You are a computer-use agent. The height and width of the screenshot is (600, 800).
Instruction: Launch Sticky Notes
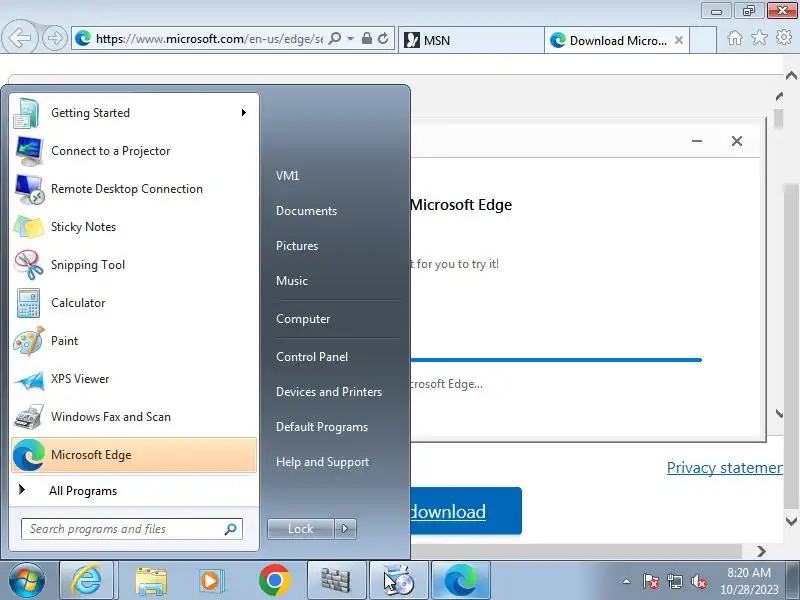click(133, 227)
